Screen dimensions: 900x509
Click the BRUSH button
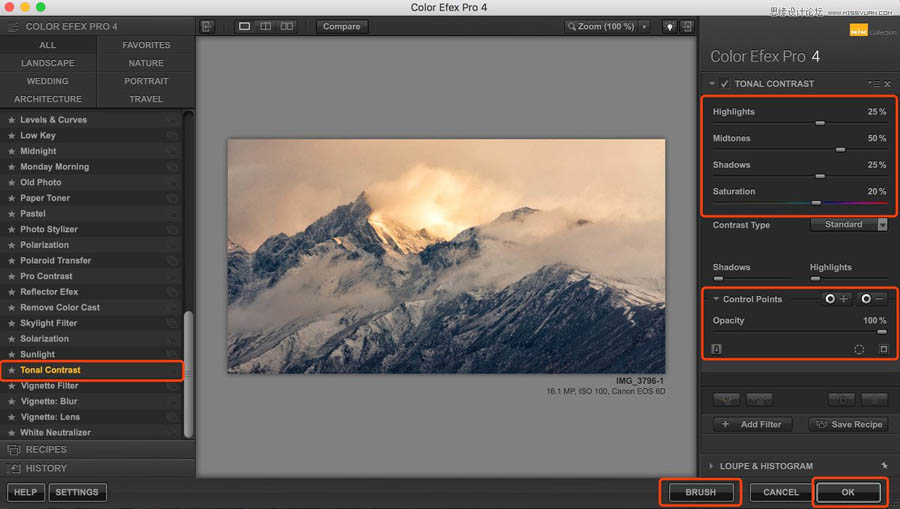(x=701, y=492)
